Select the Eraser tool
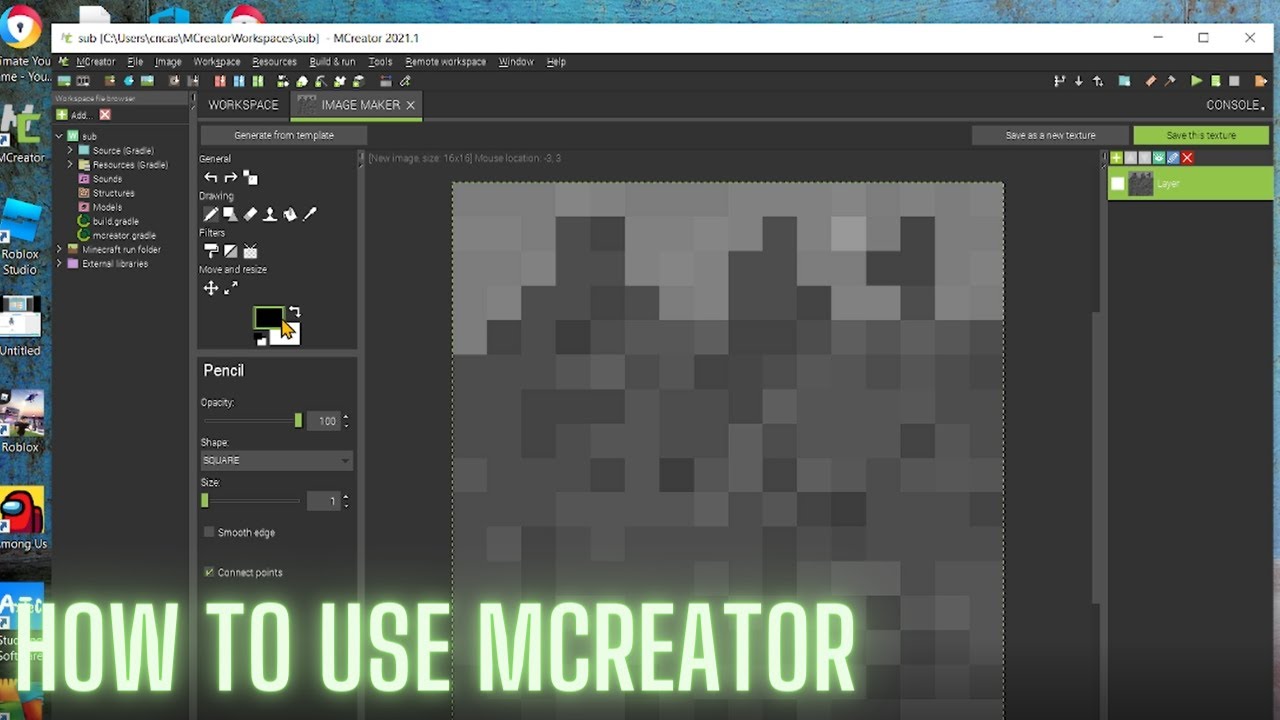 point(250,214)
